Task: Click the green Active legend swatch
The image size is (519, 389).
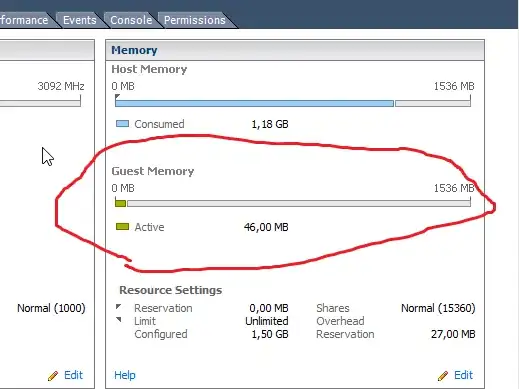Action: point(122,227)
